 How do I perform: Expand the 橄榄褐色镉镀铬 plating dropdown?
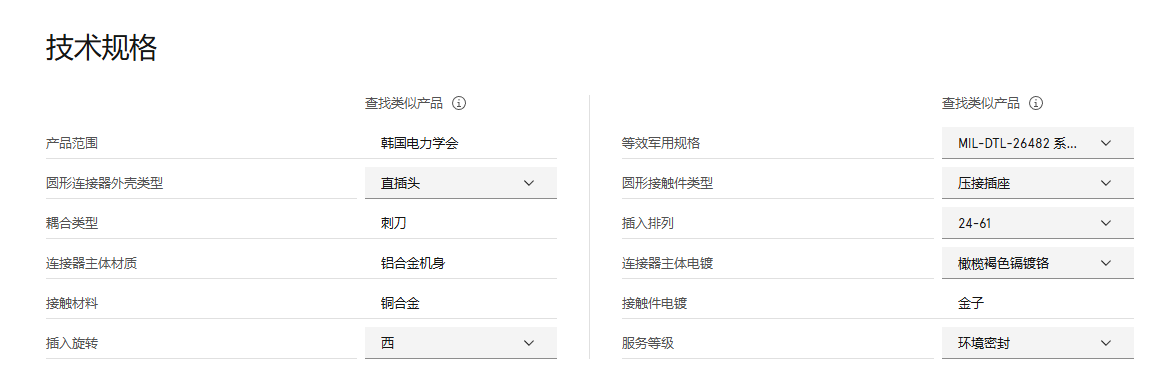1038,263
